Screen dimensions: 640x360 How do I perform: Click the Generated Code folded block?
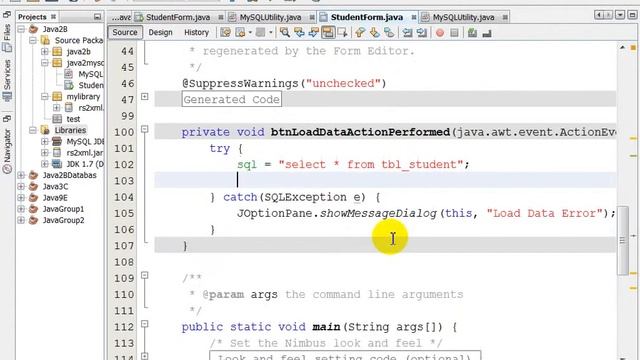tap(232, 99)
